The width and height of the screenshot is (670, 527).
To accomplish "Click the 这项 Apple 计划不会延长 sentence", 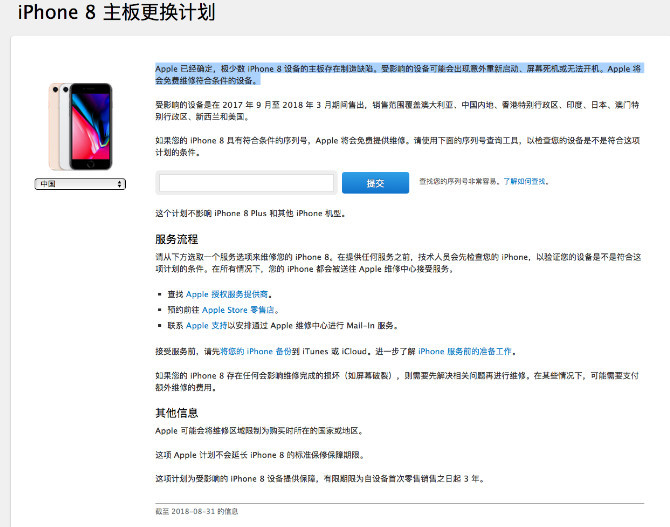I will 260,455.
